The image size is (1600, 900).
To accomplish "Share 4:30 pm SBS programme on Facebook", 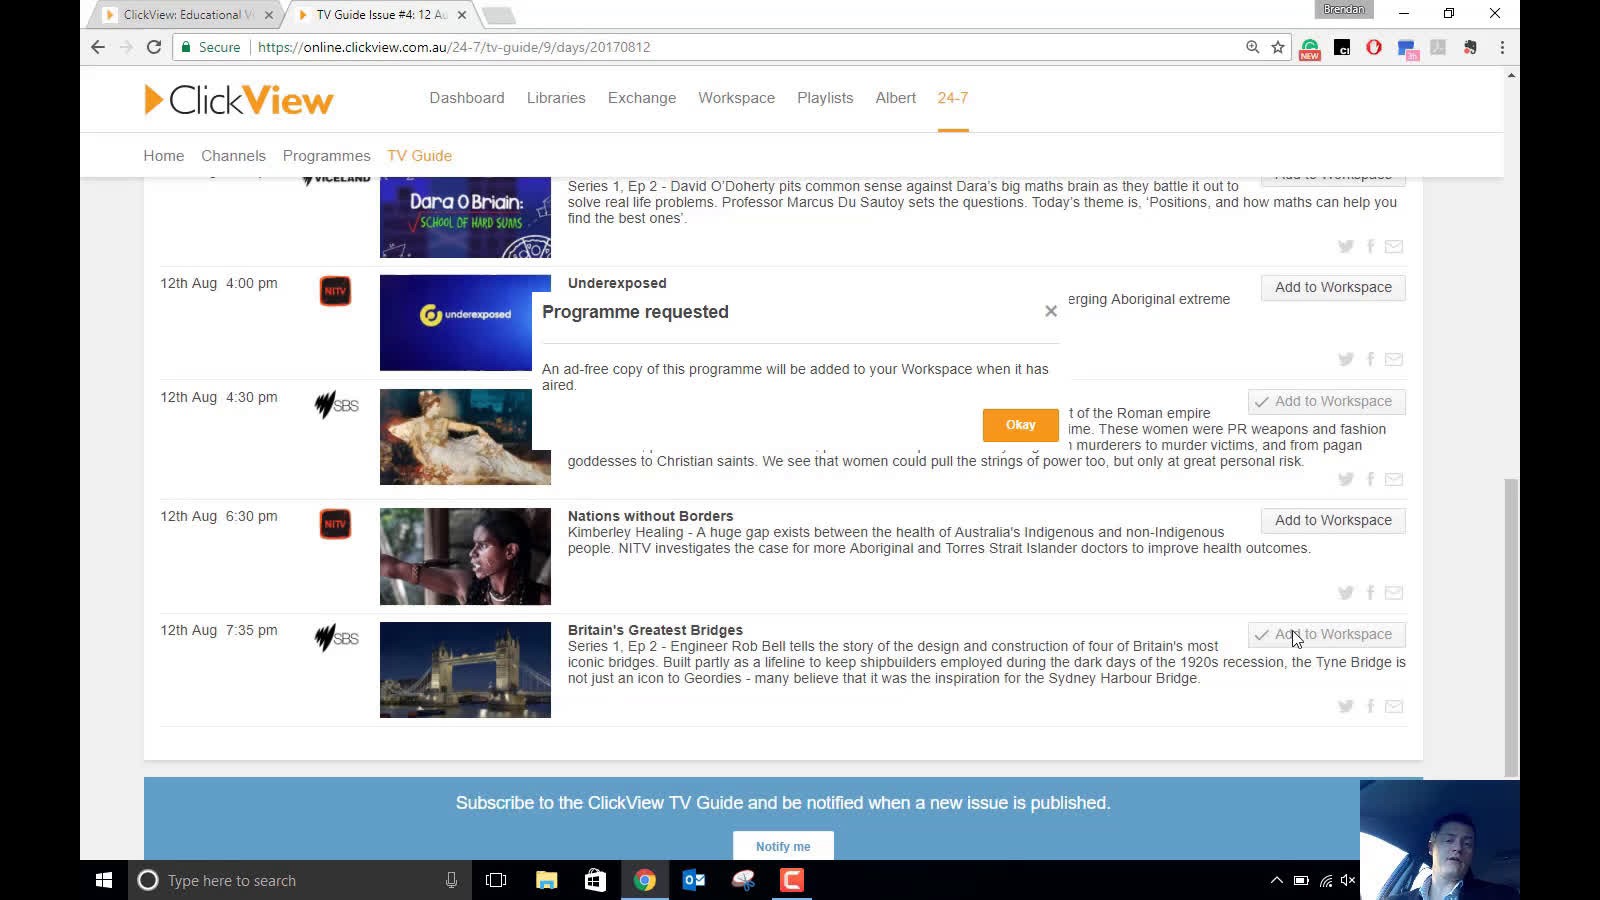I will point(1371,479).
